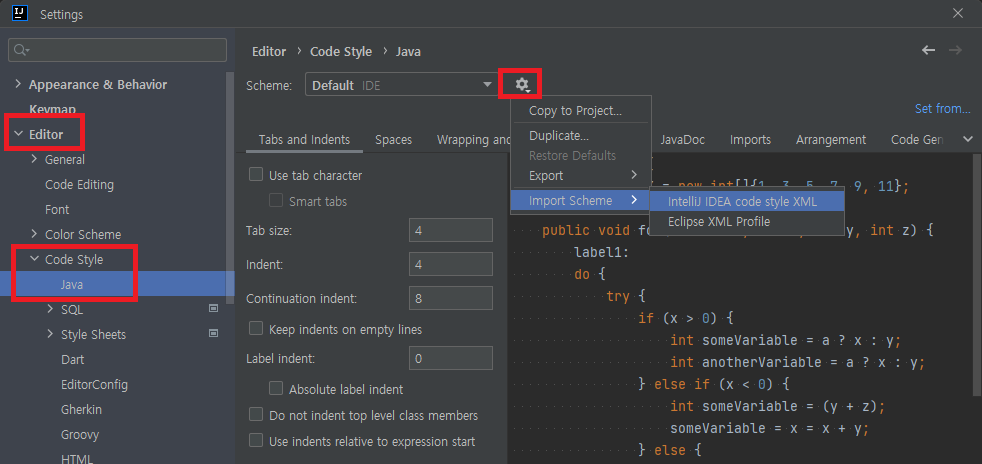This screenshot has width=982, height=464.
Task: Toggle the Smart tabs checkbox
Action: 276,200
